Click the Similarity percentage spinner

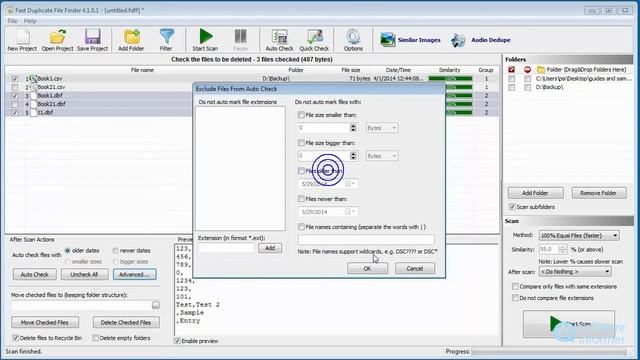point(562,249)
